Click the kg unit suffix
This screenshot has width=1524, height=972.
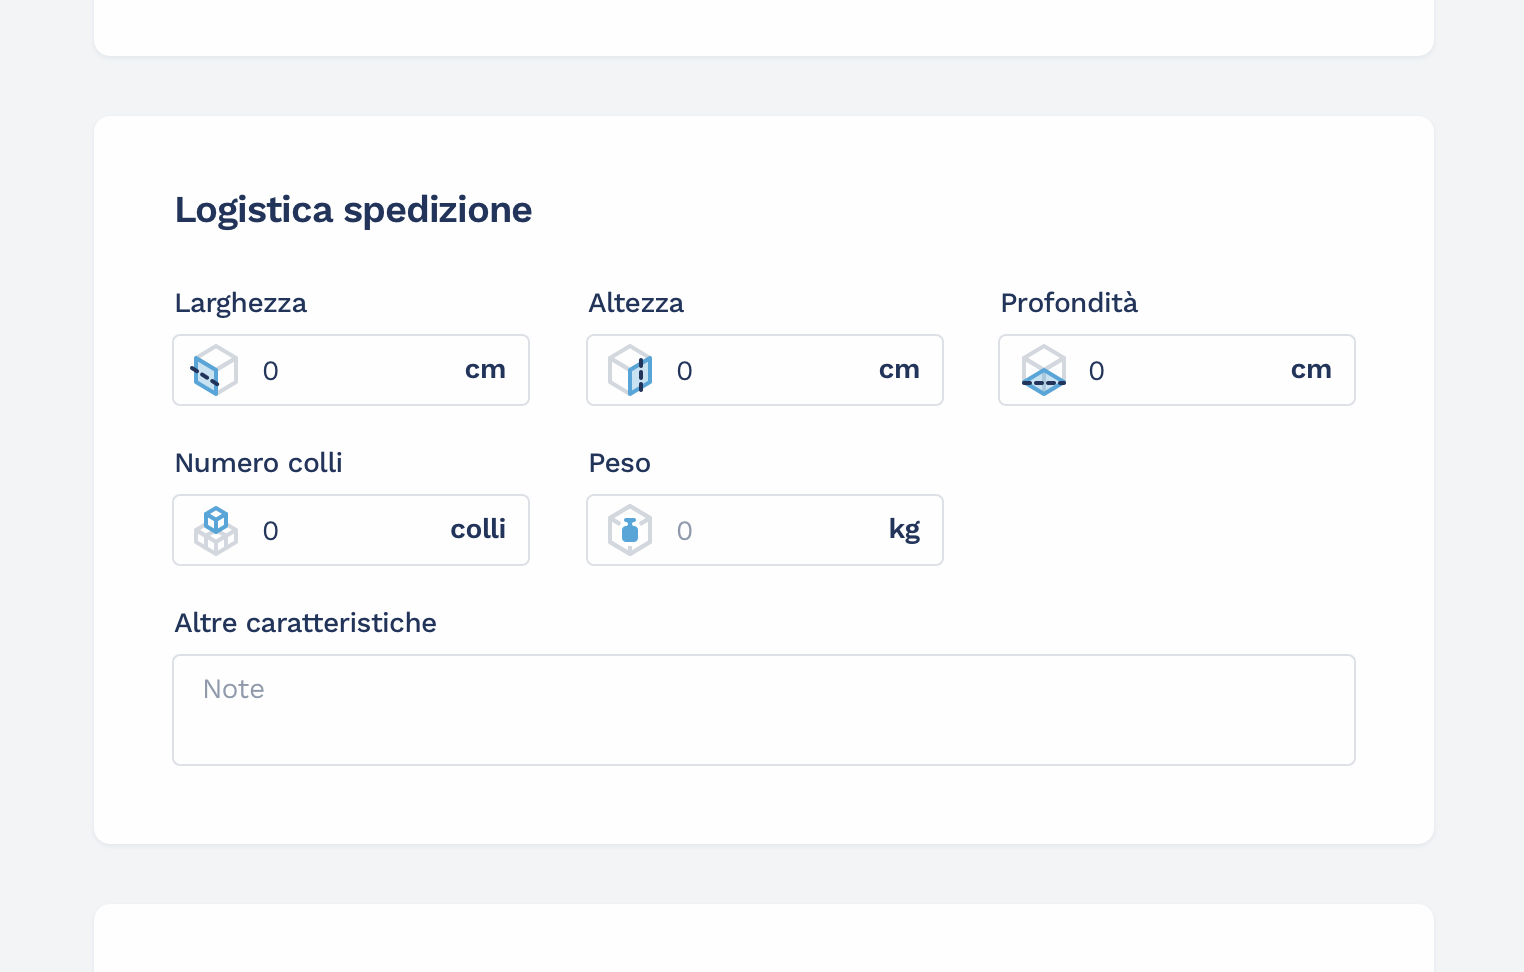tap(904, 529)
